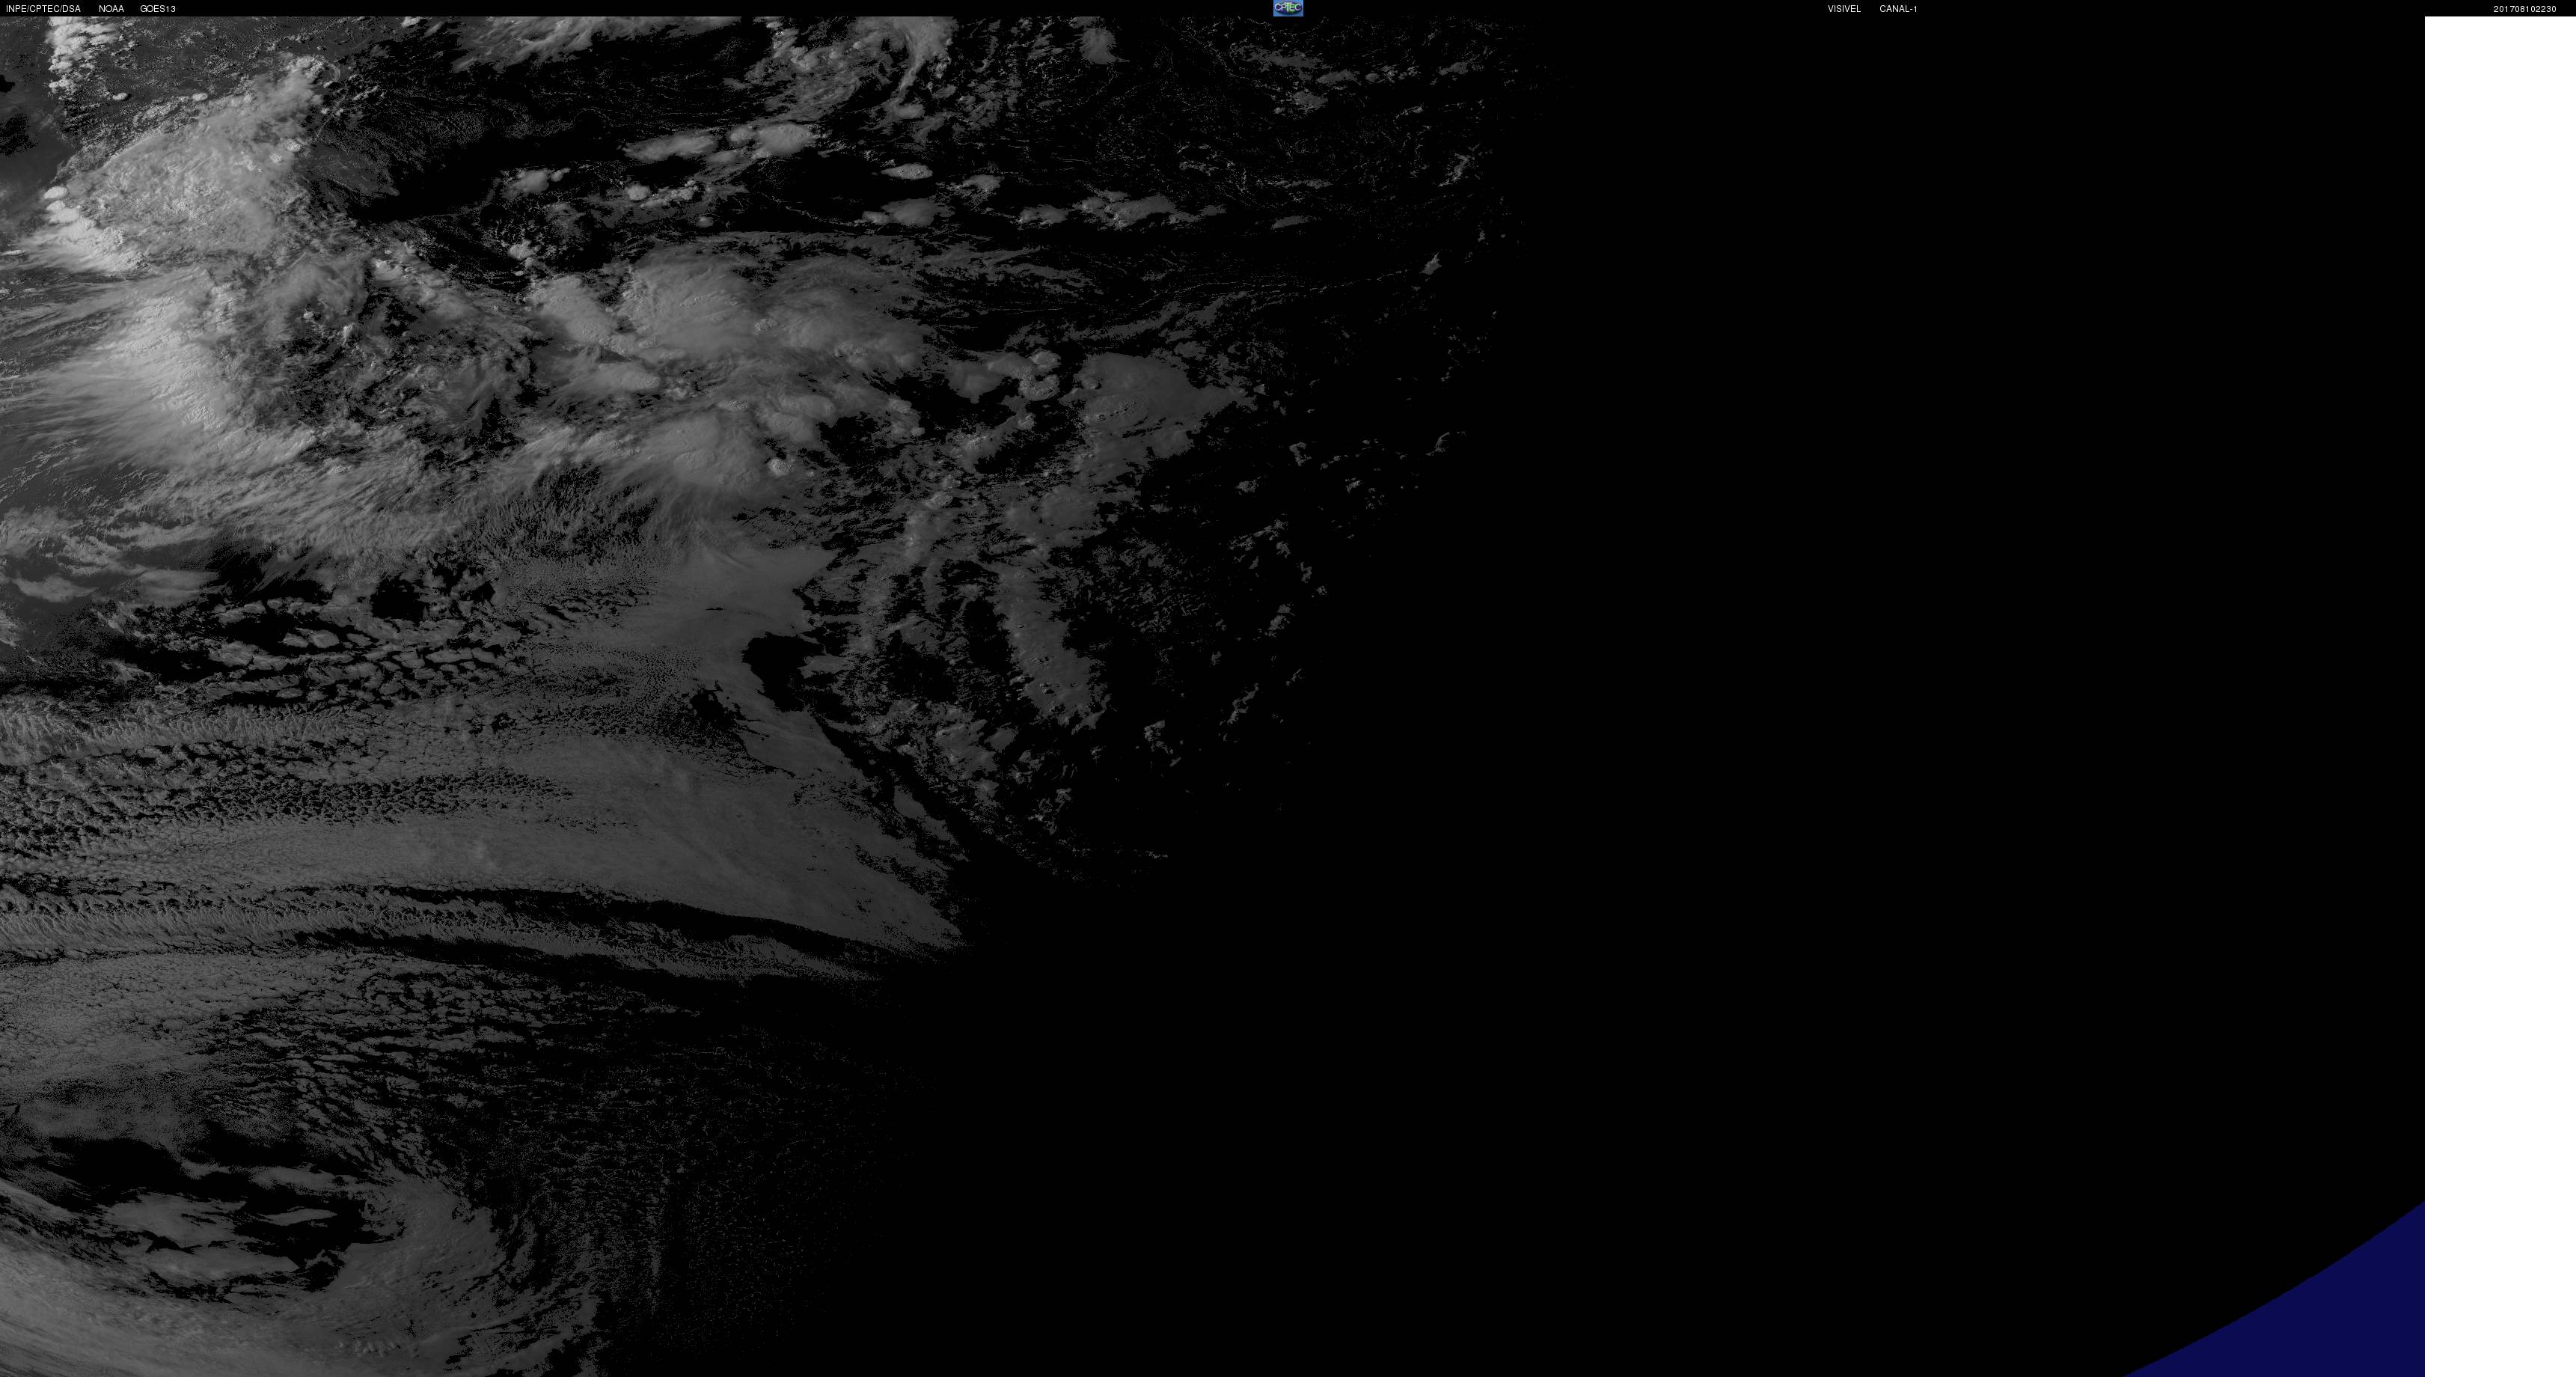The image size is (2576, 1377).
Task: Click the CANAL-1 channel label
Action: (1897, 9)
